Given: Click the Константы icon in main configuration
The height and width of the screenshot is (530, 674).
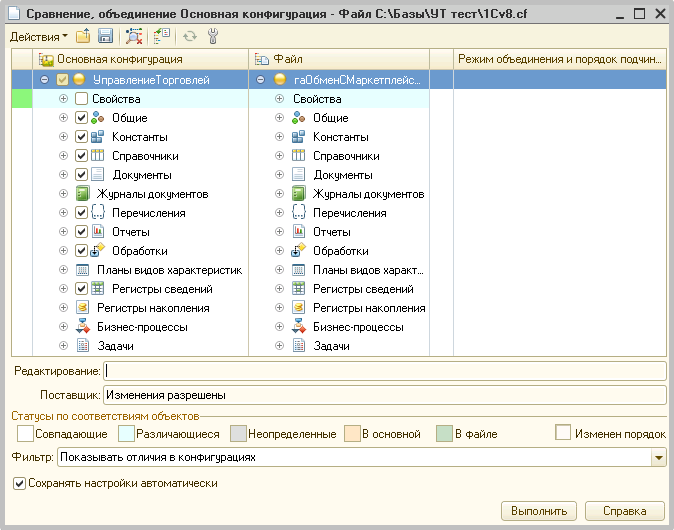Looking at the screenshot, I should tap(98, 137).
